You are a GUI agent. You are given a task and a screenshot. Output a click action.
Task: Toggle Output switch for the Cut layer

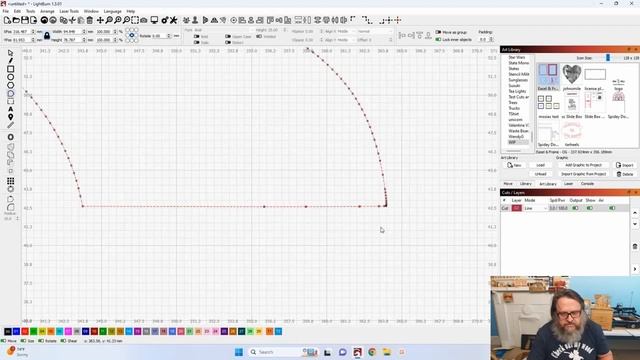click(x=576, y=208)
